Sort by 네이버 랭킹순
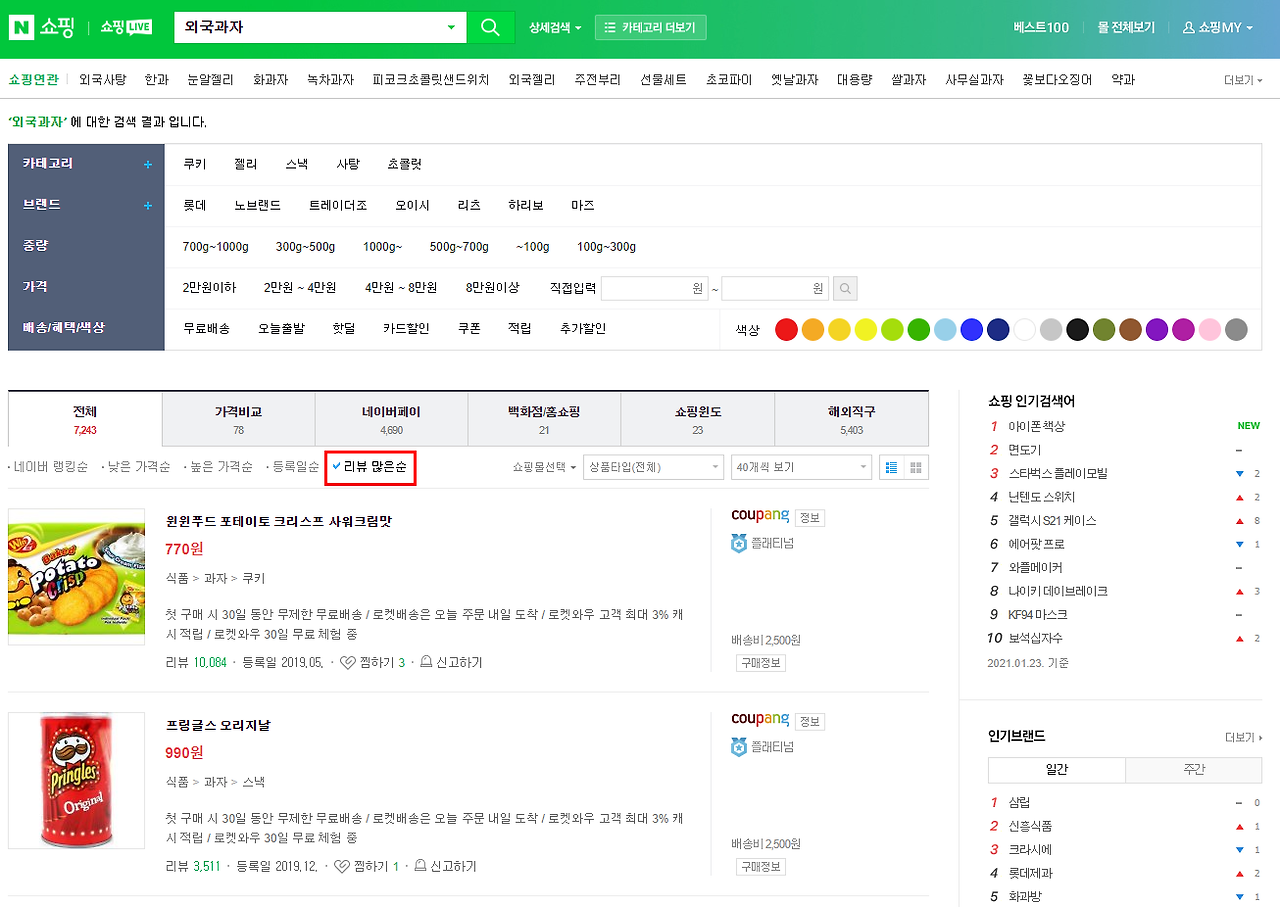The width and height of the screenshot is (1280, 907). coord(49,467)
